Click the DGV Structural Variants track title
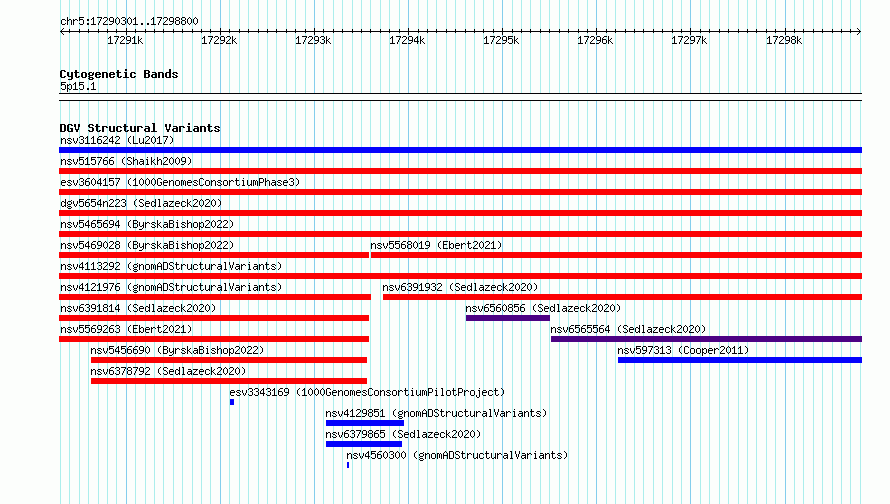The width and height of the screenshot is (890, 504). tap(140, 128)
